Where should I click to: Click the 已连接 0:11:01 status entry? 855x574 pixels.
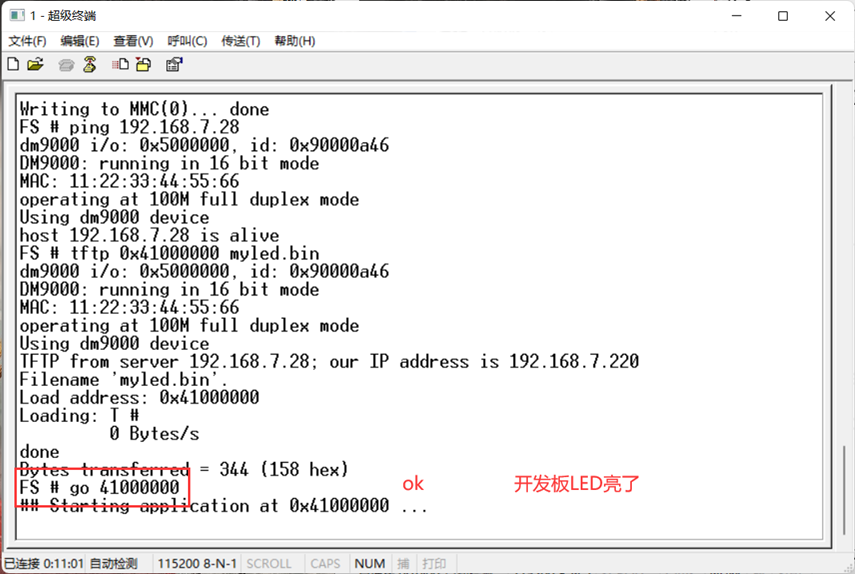(x=44, y=563)
